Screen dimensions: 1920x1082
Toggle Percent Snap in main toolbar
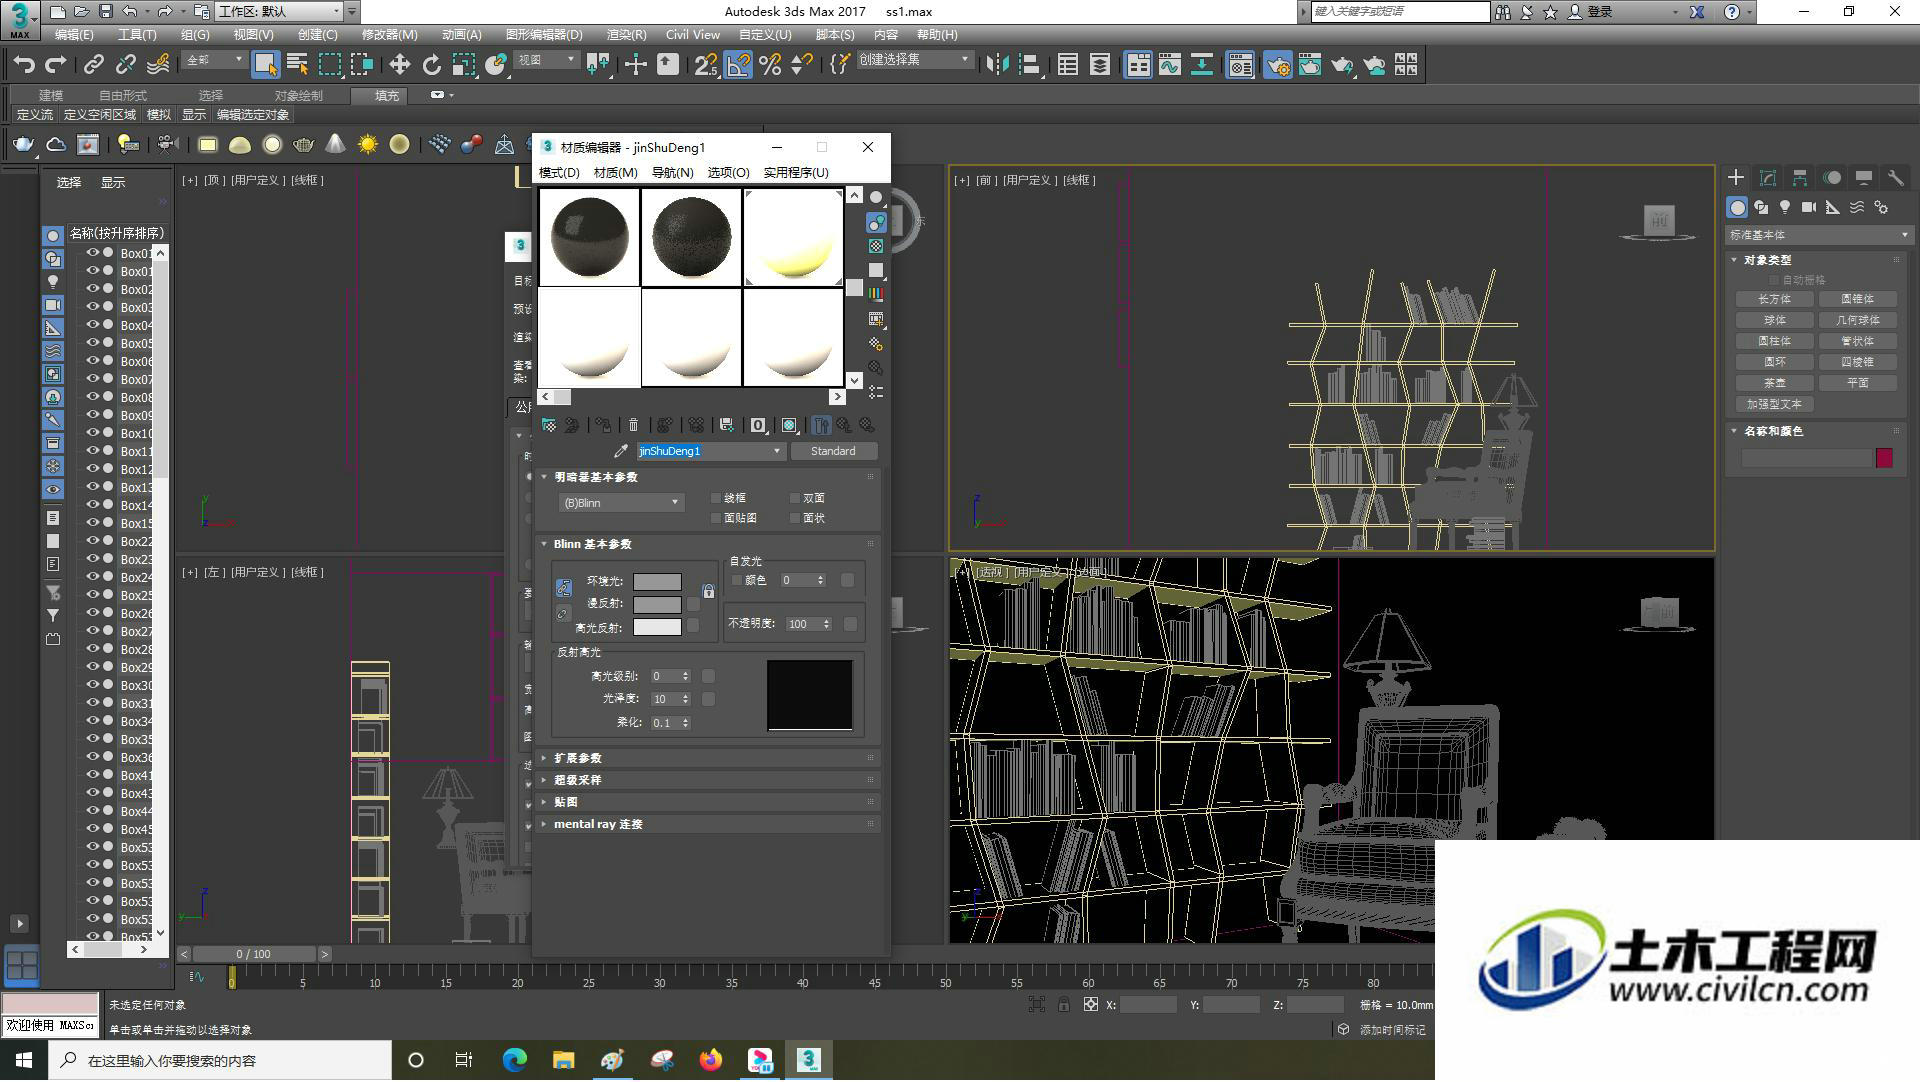point(770,65)
